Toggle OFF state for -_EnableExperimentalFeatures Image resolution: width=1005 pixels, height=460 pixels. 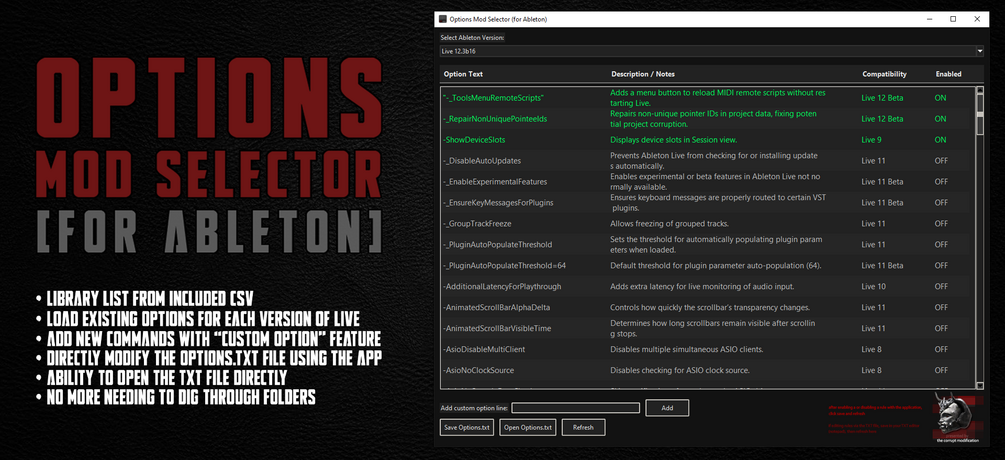[x=941, y=182]
